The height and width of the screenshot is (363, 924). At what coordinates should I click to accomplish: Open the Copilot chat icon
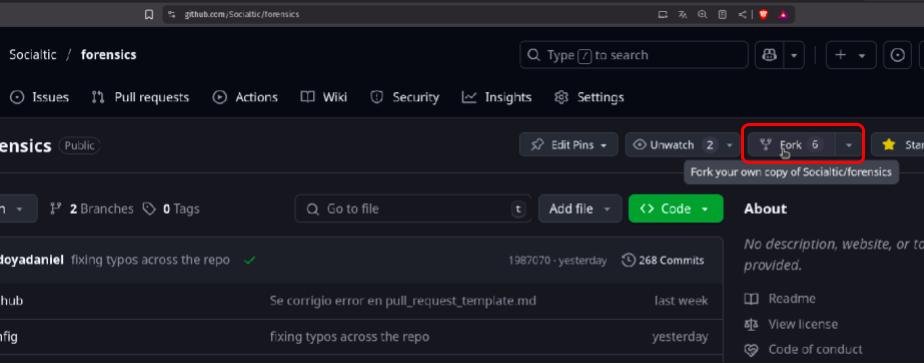click(x=770, y=55)
